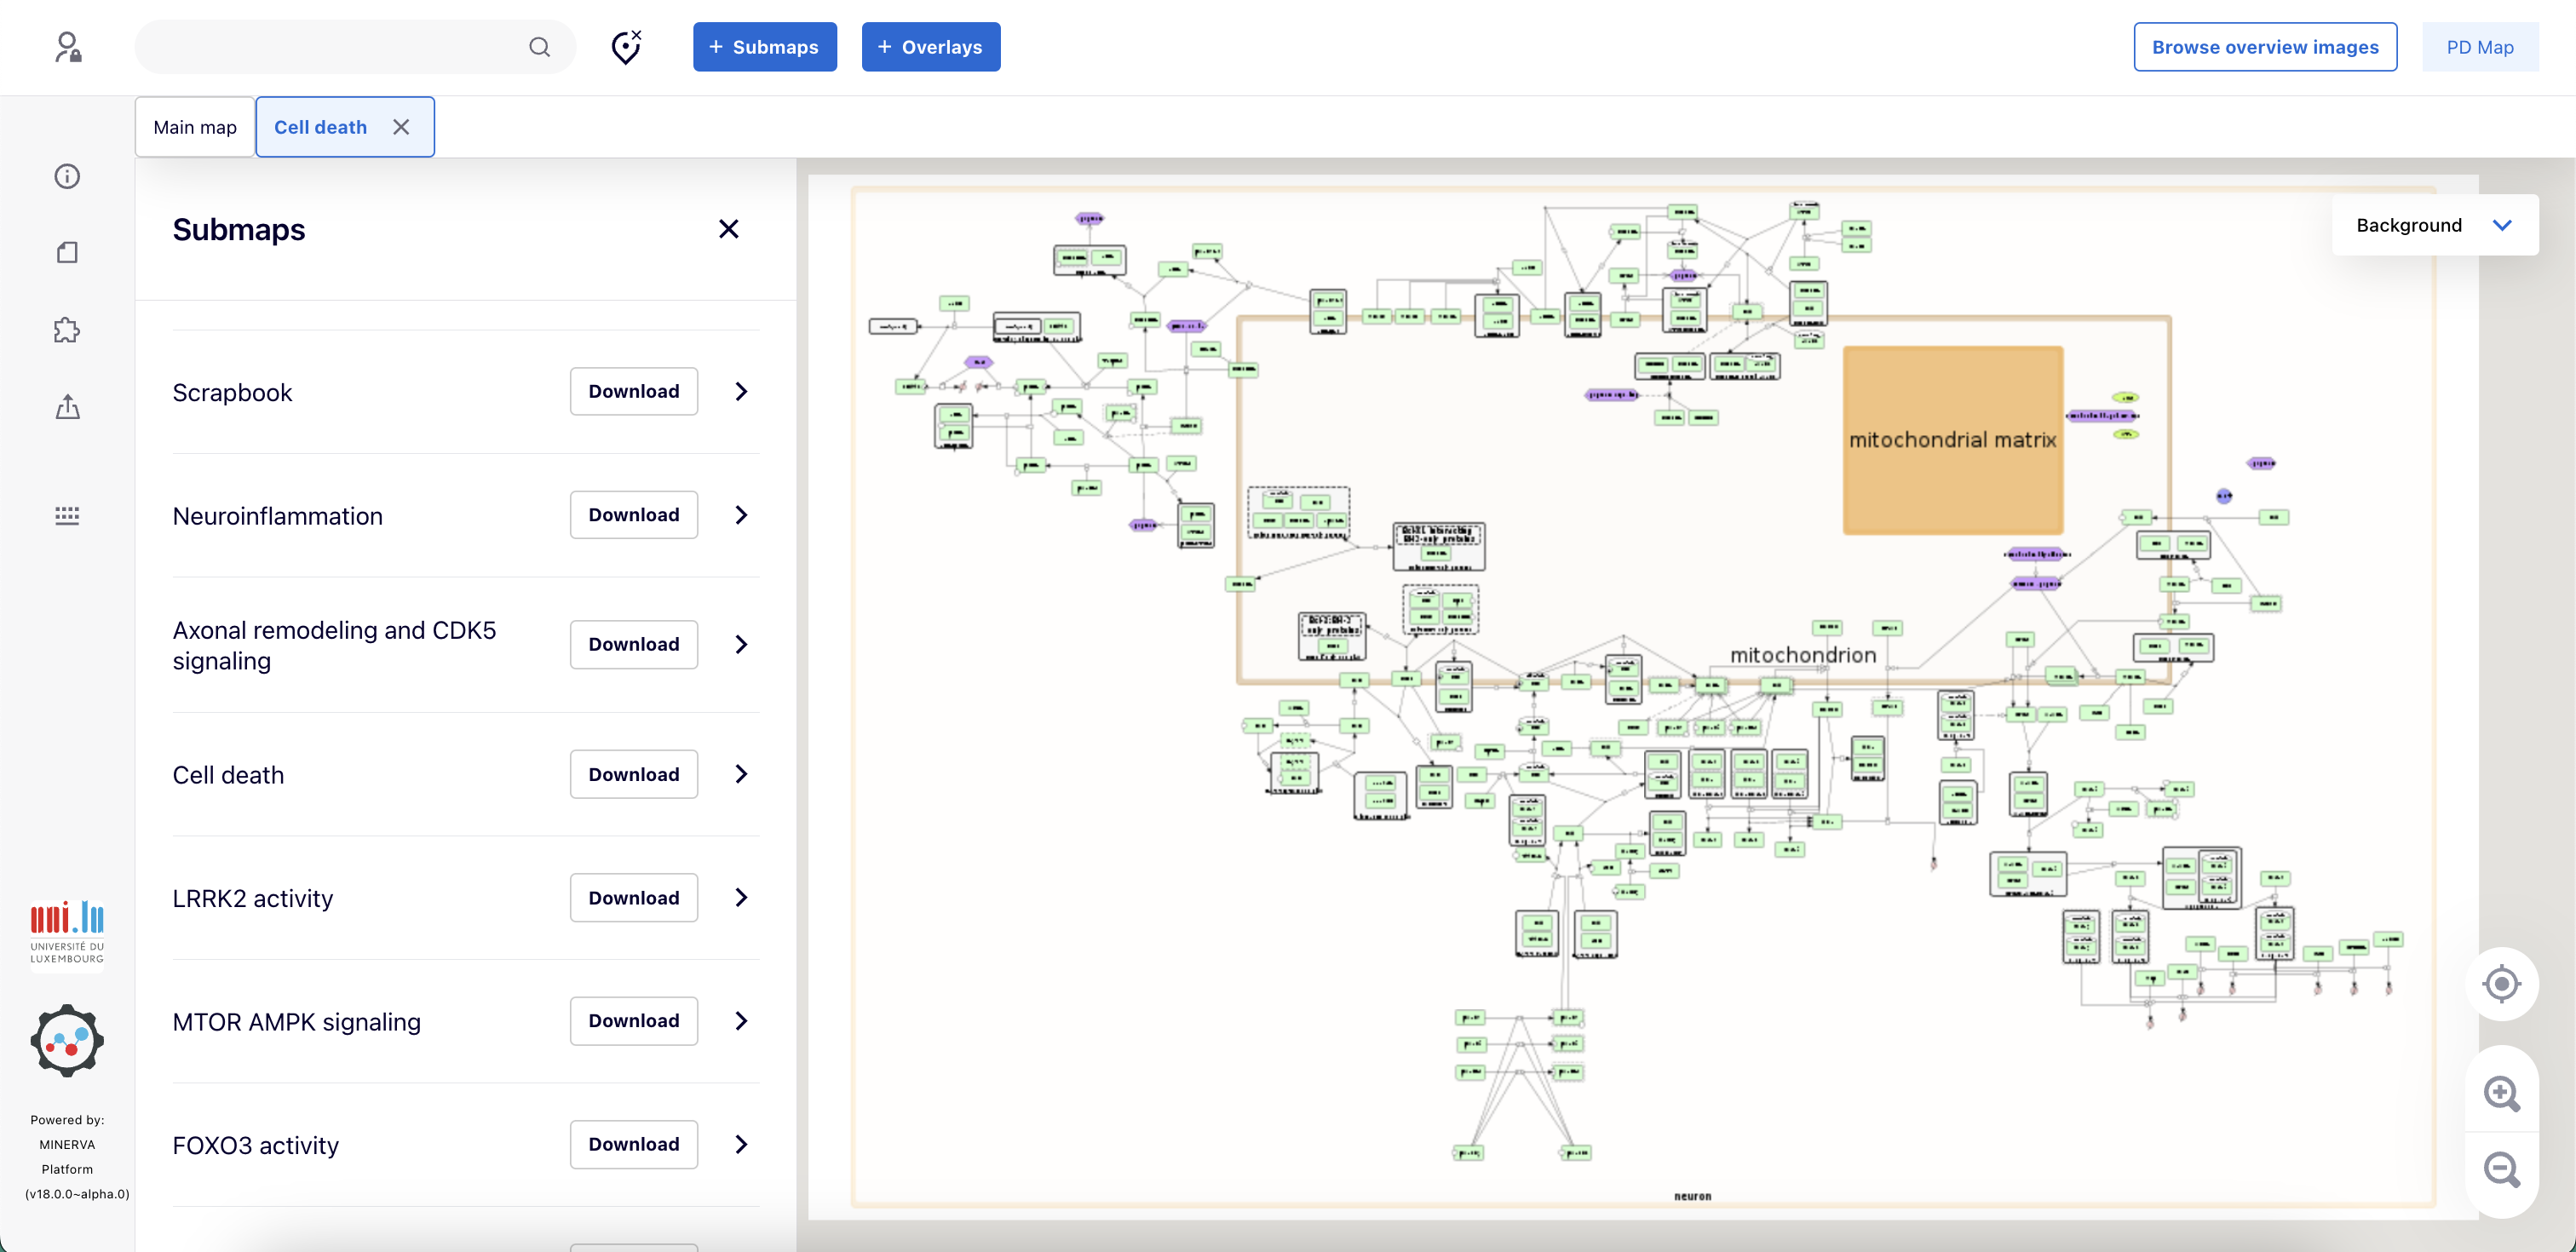Zoom out on the map
The image size is (2576, 1252).
coord(2501,1169)
